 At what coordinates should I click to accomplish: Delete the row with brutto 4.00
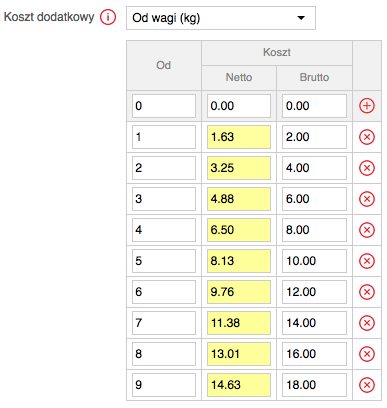pos(367,168)
